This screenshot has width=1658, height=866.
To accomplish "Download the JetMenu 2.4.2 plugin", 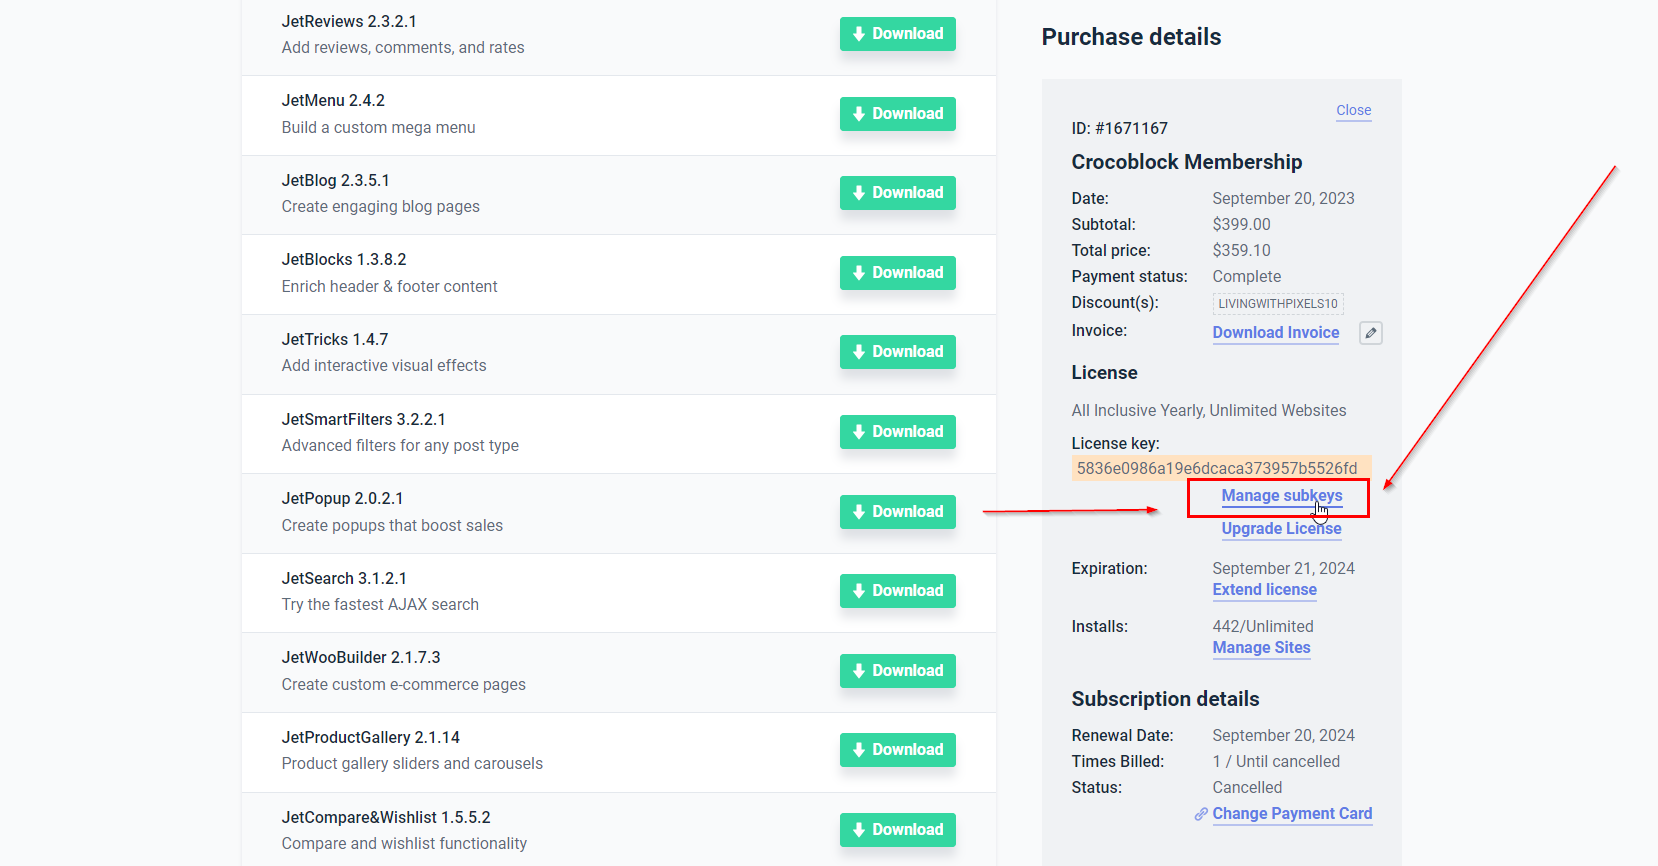I will [897, 114].
